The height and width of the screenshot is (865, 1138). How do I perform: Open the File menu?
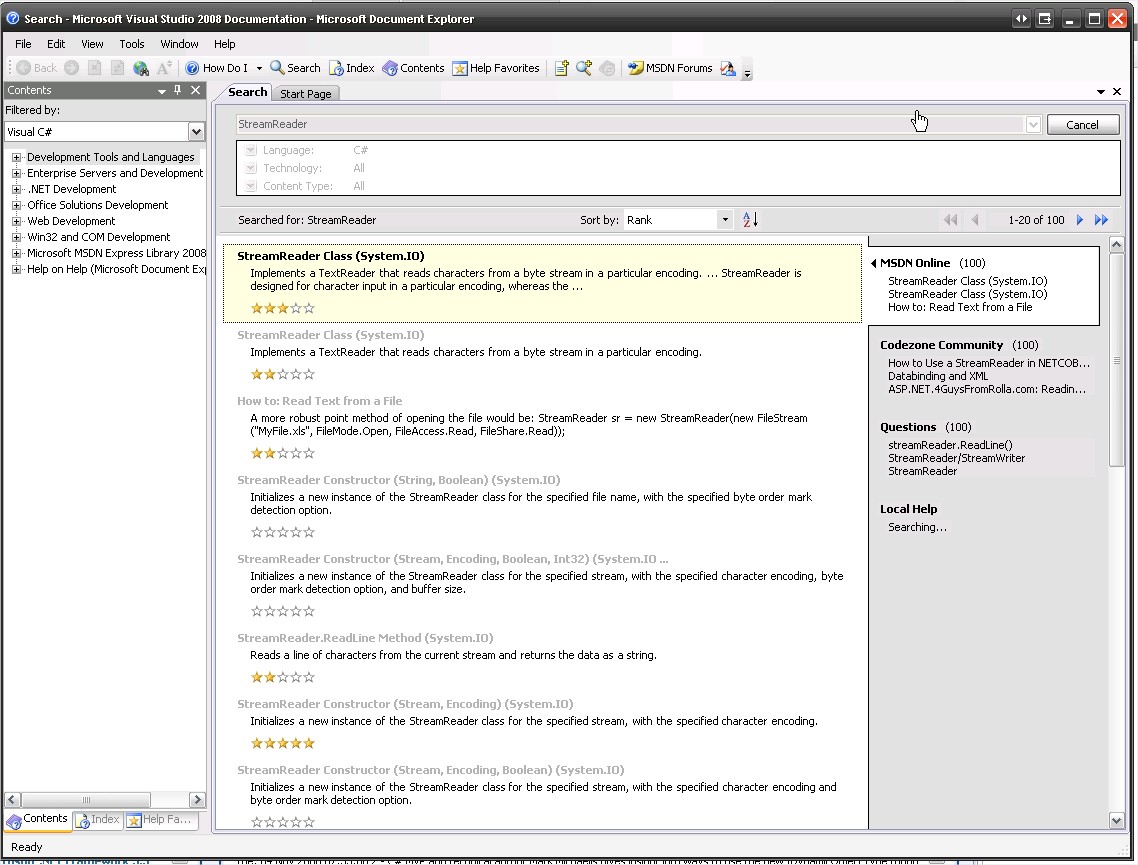(23, 44)
